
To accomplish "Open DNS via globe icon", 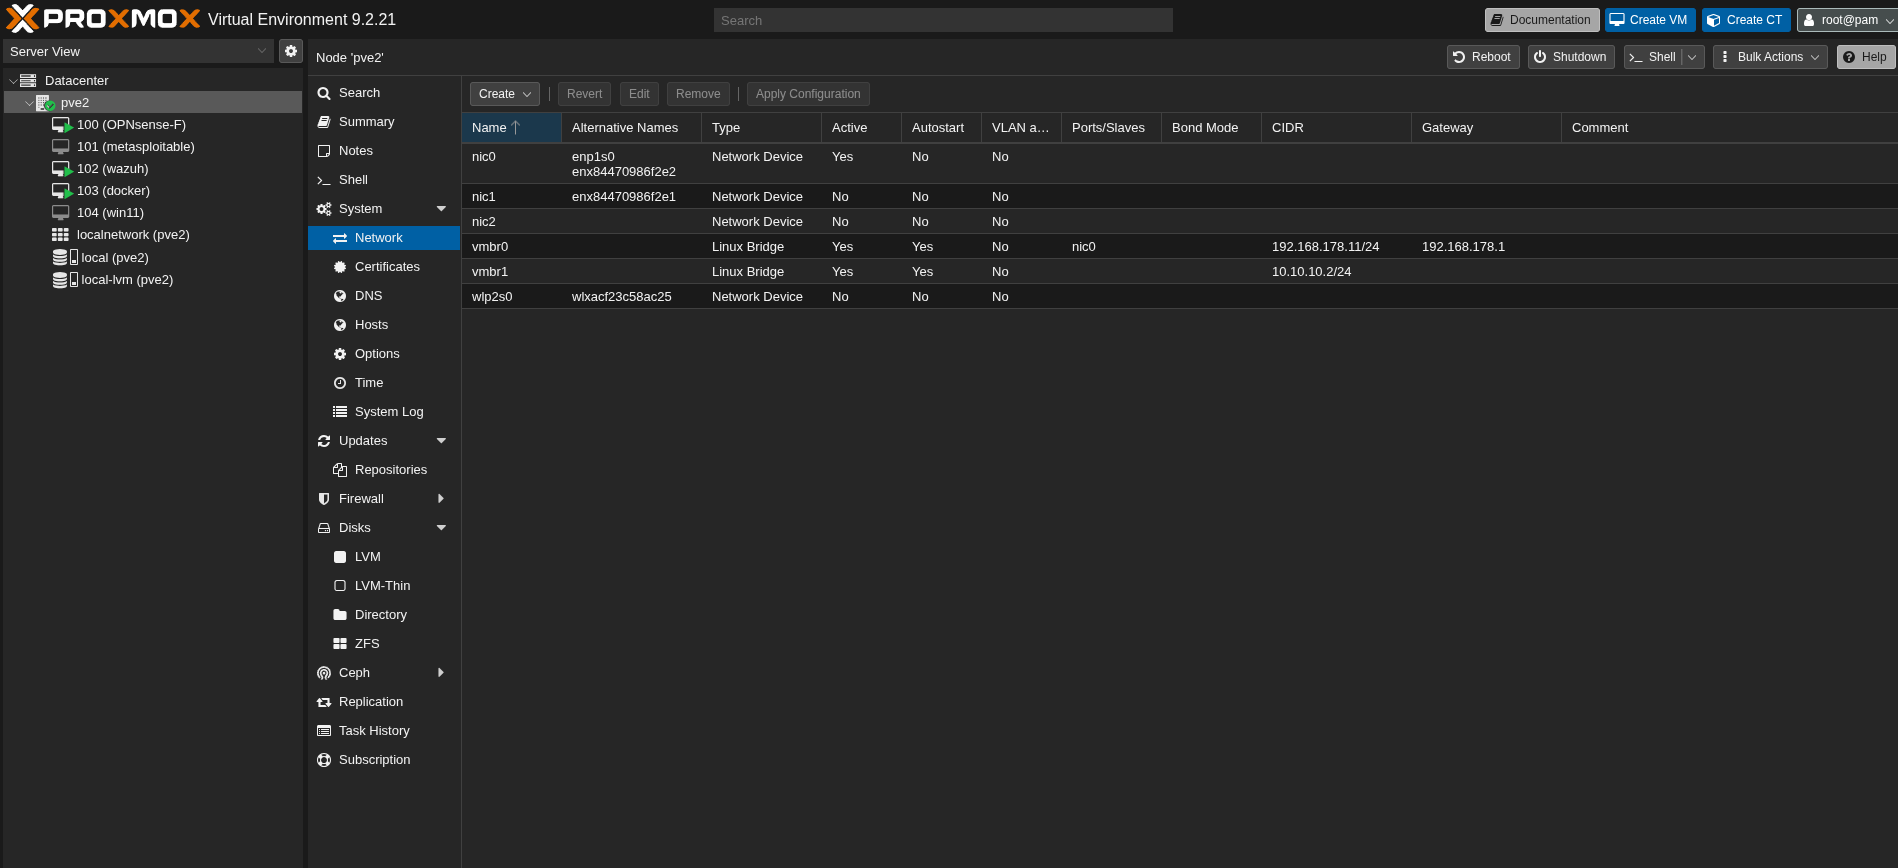I will [340, 296].
